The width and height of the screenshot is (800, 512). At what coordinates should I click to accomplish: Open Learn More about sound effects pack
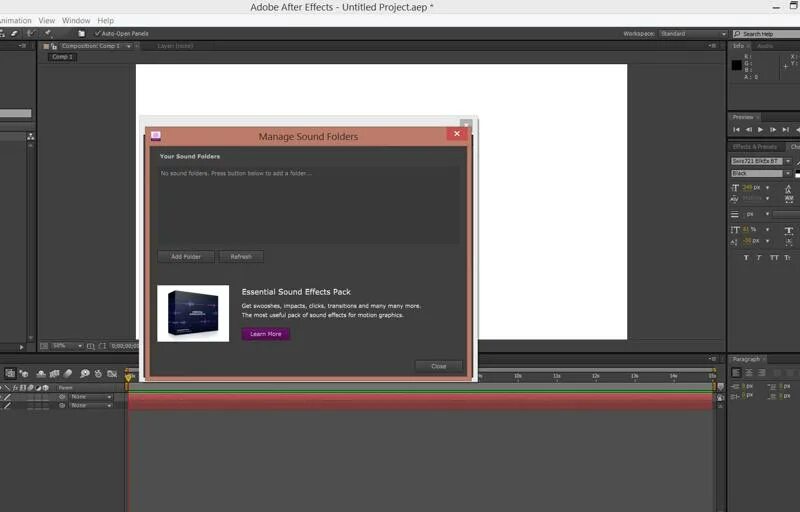point(266,334)
